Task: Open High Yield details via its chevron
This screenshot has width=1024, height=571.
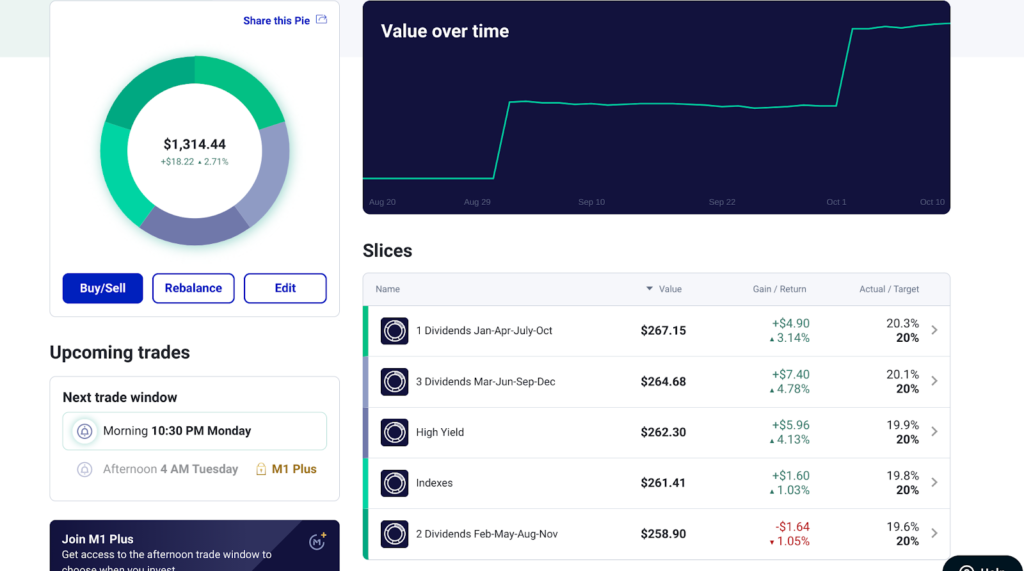Action: [x=934, y=432]
